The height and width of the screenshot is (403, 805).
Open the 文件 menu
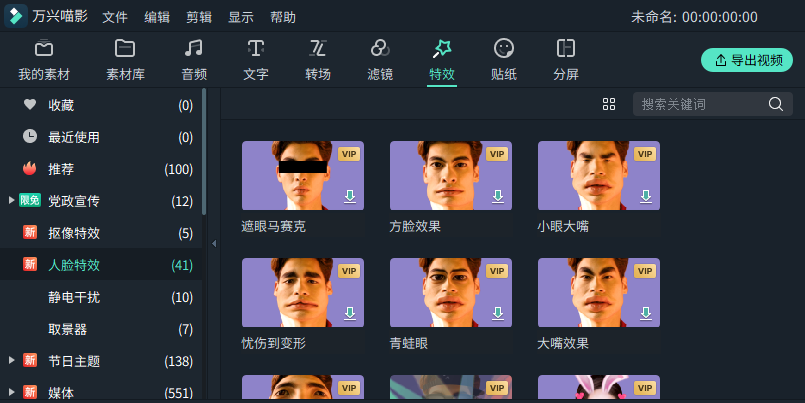tap(115, 17)
